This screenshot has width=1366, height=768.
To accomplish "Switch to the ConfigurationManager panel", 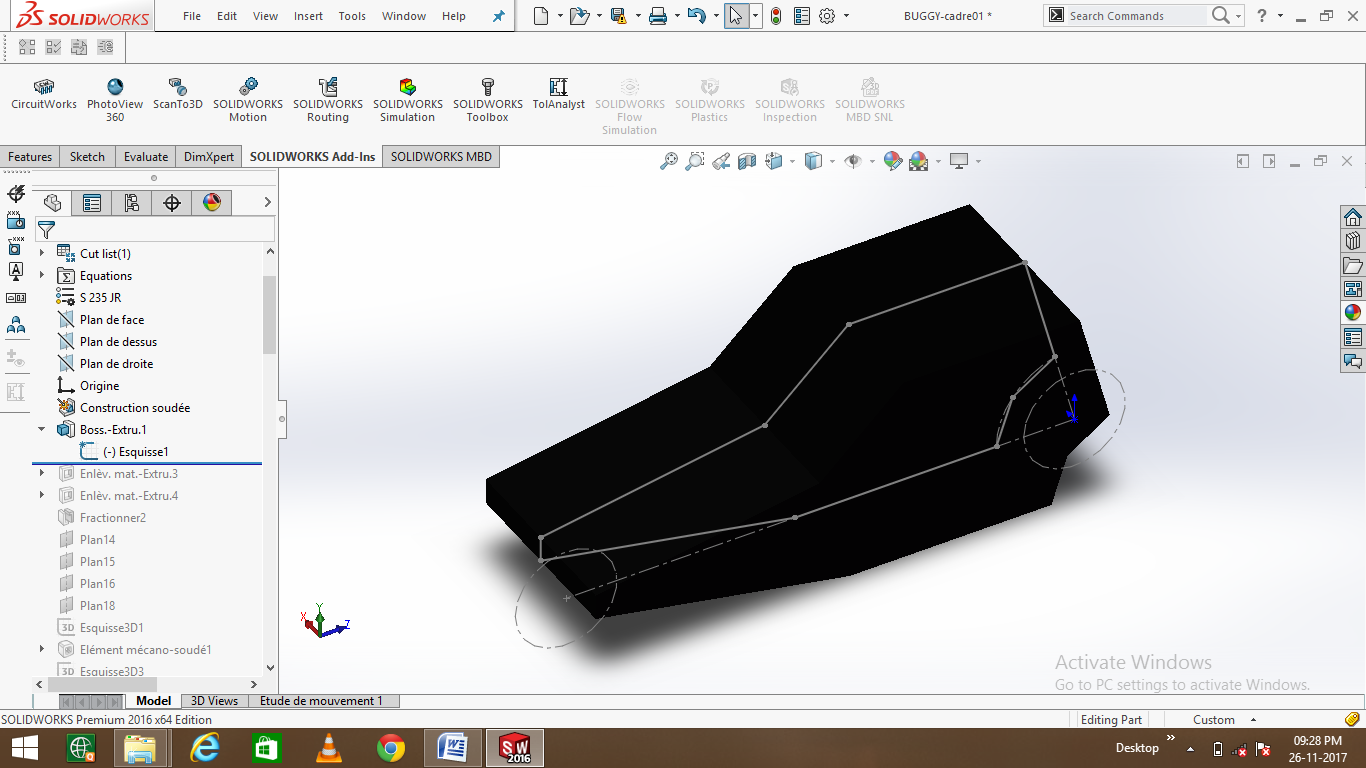I will (132, 202).
